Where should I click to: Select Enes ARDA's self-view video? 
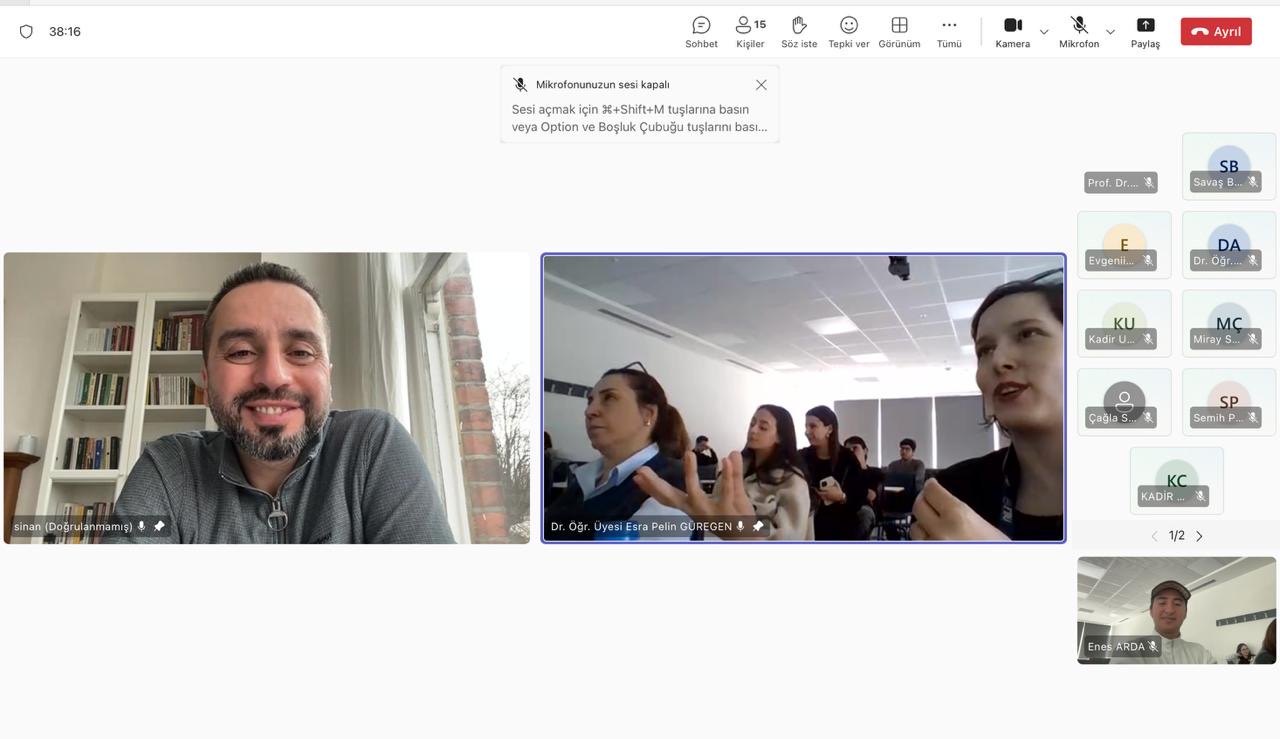pos(1177,610)
